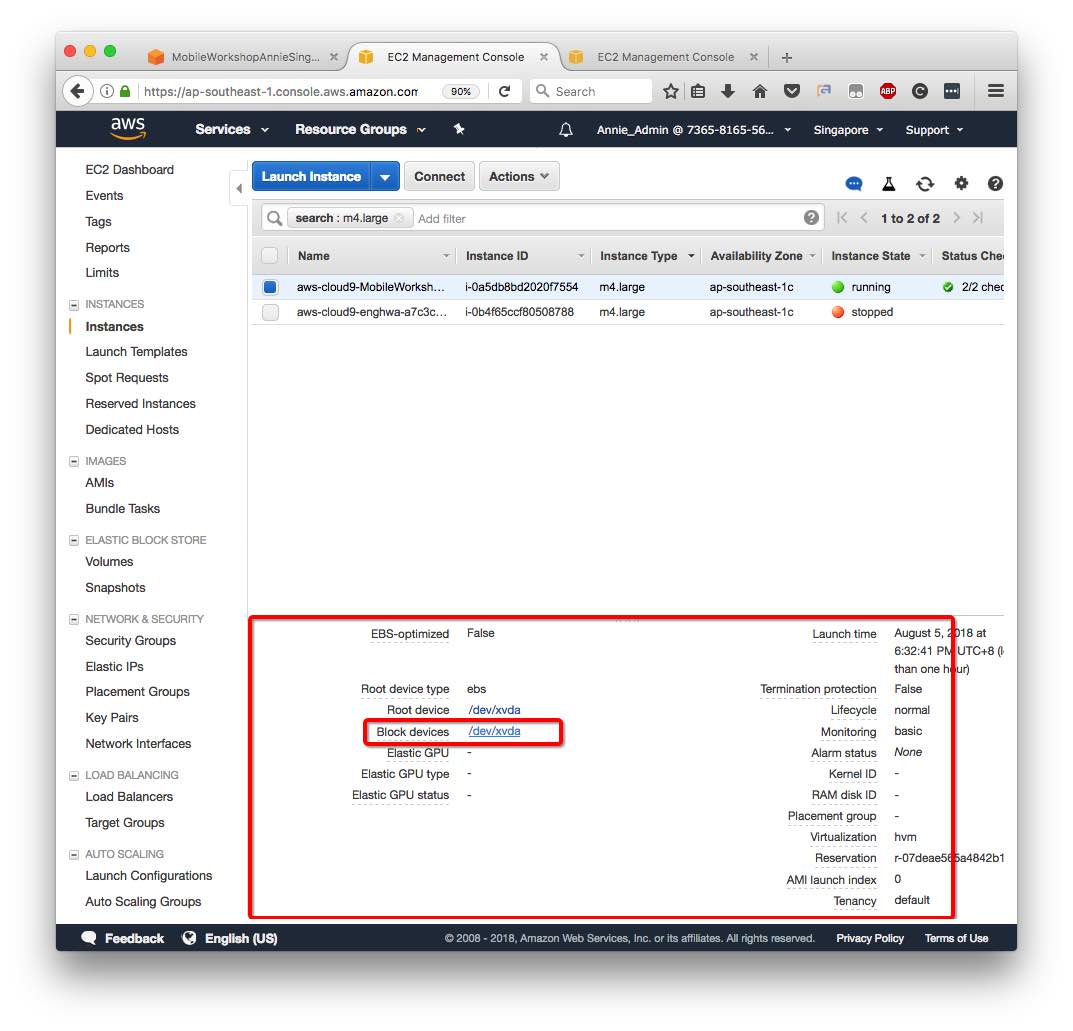
Task: Open a new browser tab
Action: pos(787,57)
